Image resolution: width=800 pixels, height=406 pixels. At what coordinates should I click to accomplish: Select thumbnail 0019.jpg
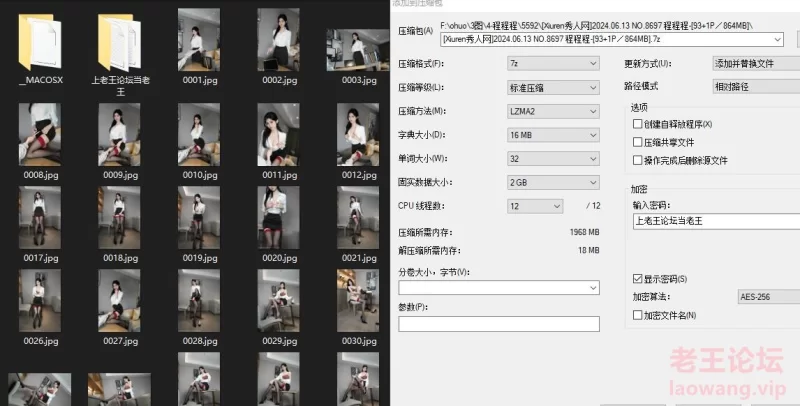coord(199,218)
